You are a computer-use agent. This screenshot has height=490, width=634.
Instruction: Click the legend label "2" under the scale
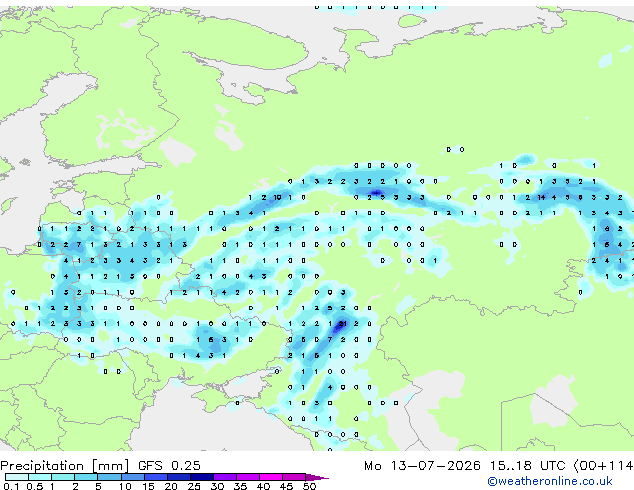[x=75, y=486]
